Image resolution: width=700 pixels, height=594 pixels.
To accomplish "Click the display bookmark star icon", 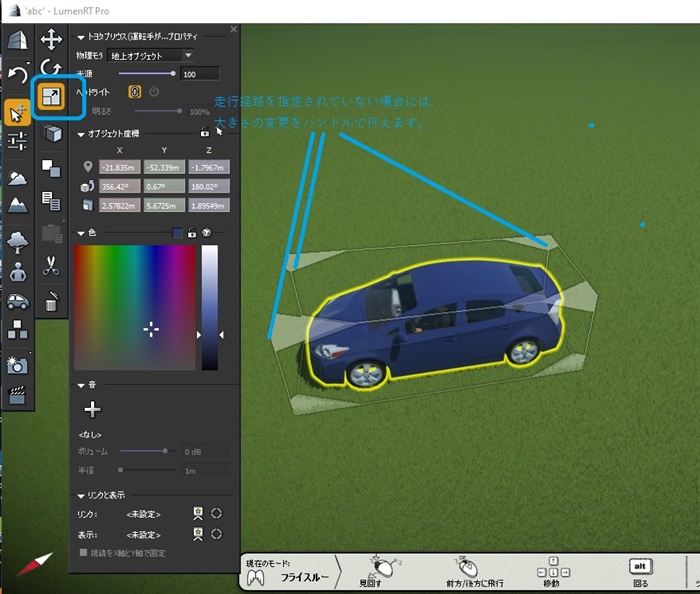I will (x=198, y=534).
